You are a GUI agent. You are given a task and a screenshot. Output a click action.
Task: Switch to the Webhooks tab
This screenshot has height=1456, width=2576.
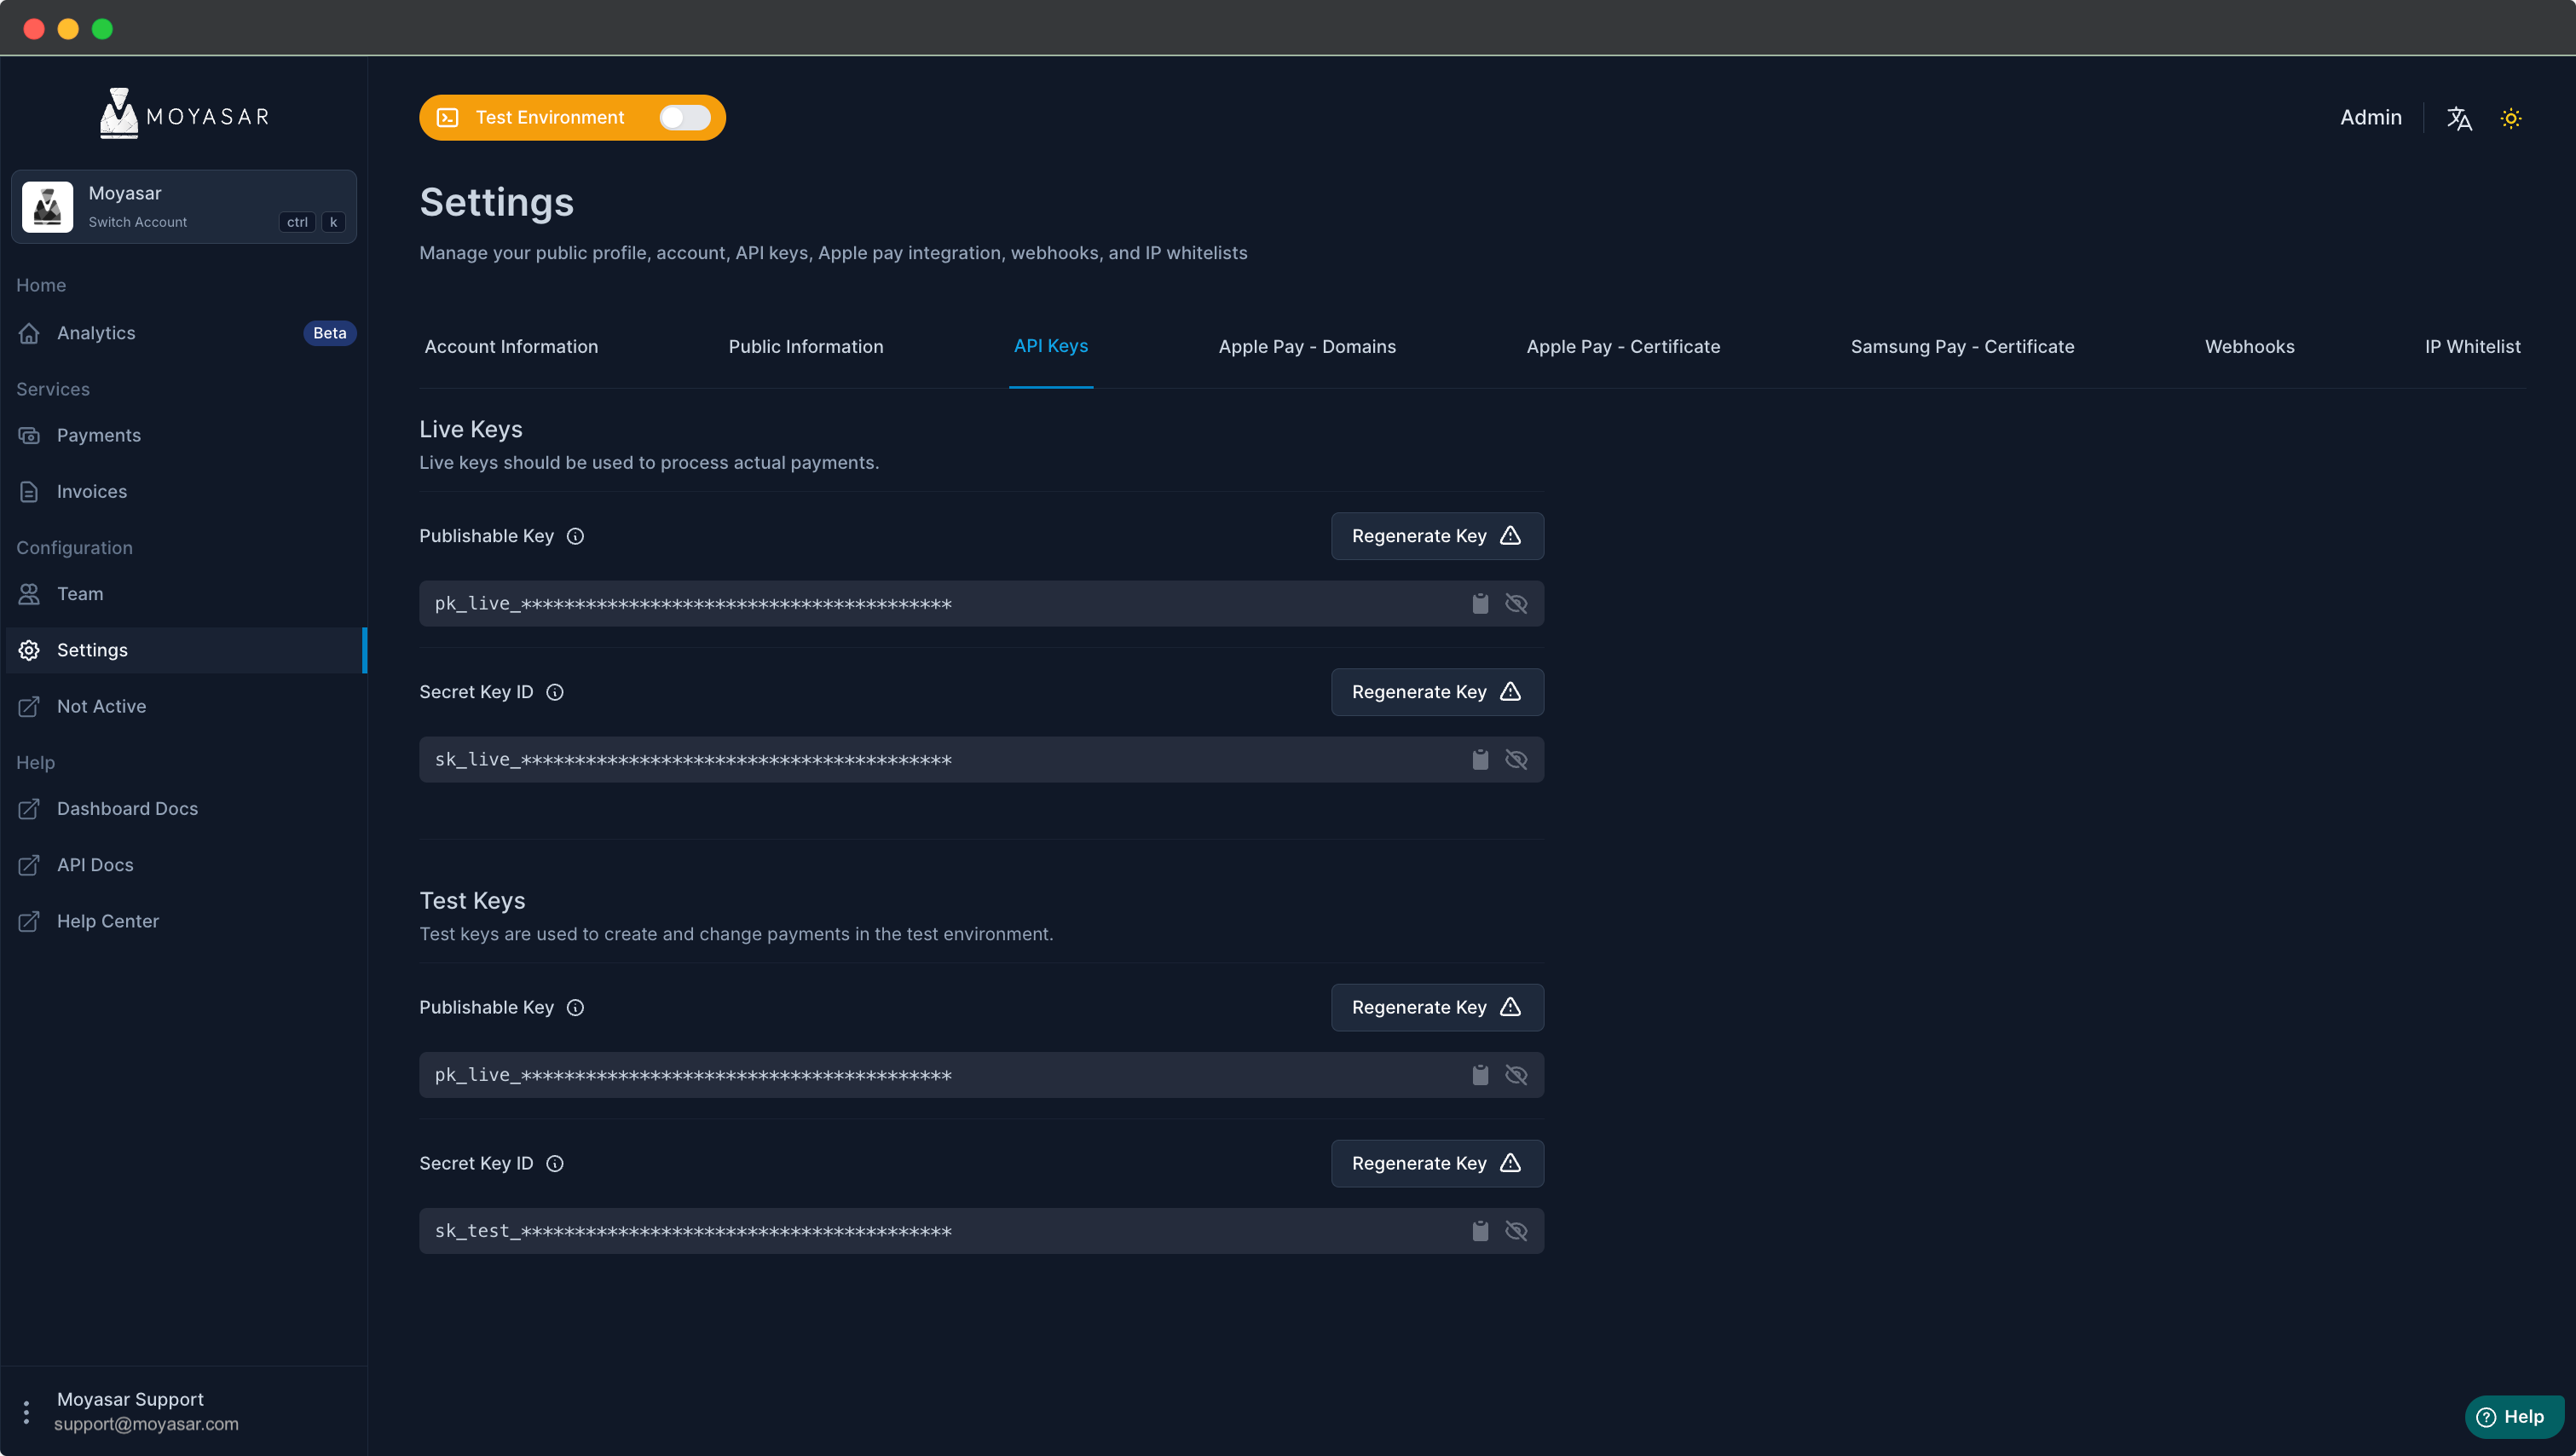[2250, 346]
